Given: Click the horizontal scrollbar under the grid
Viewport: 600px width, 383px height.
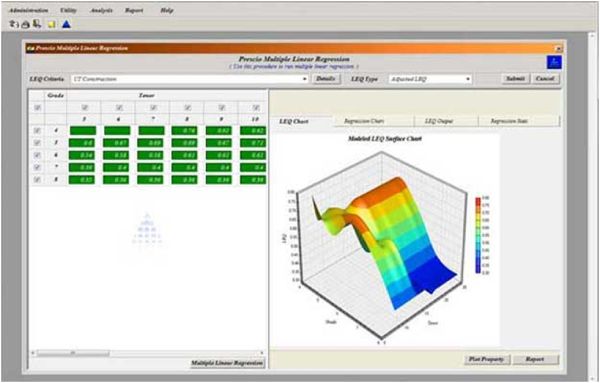Looking at the screenshot, I should point(147,353).
